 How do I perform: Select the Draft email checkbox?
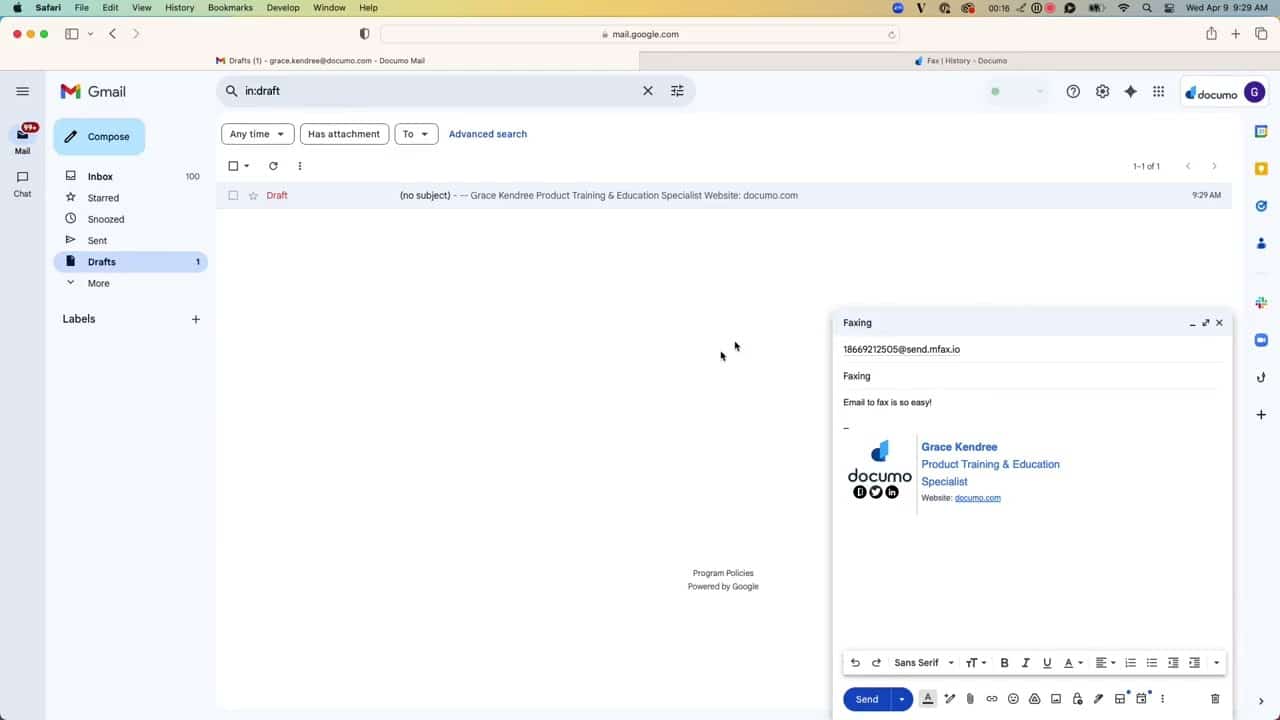pyautogui.click(x=233, y=196)
